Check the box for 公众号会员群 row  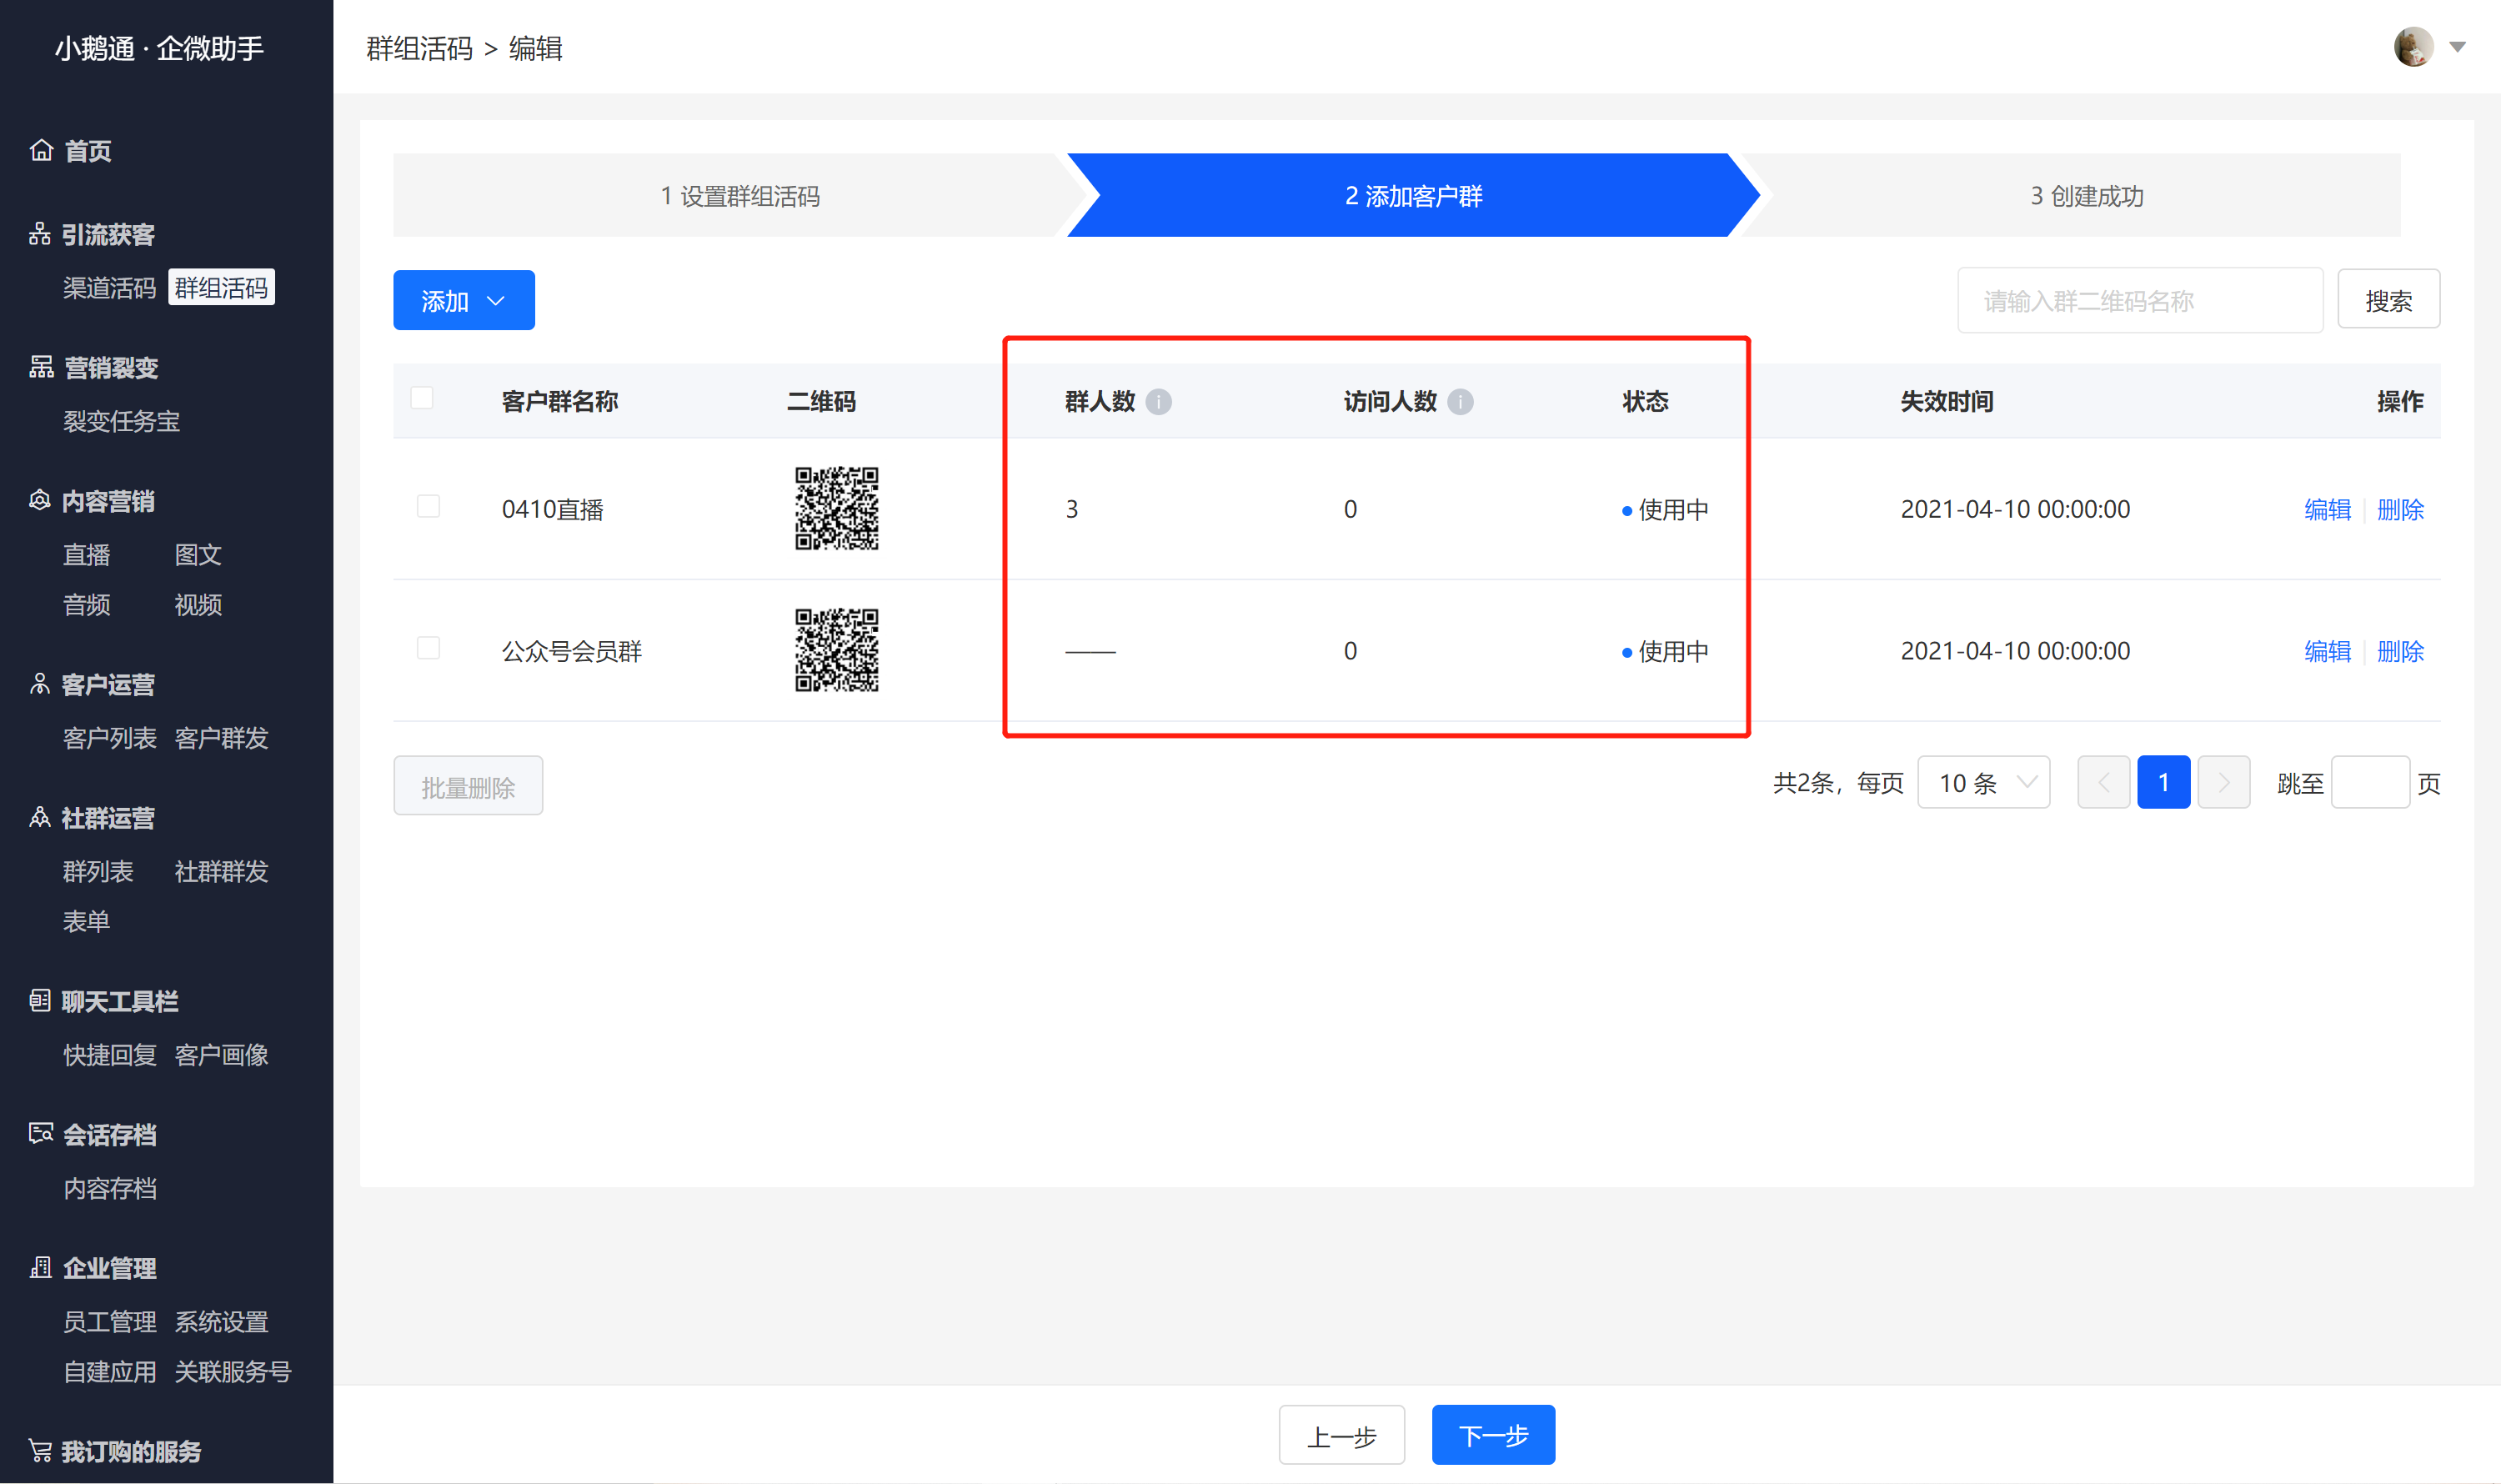point(428,648)
